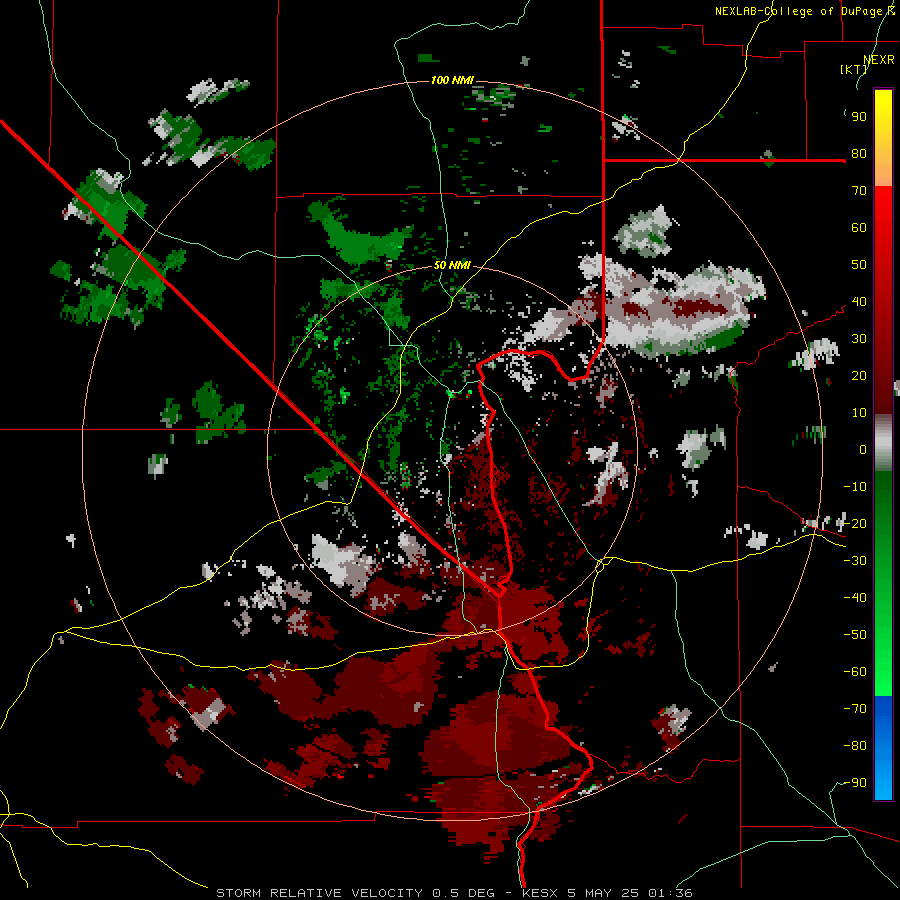
Task: Click the -60 scale value
Action: (855, 672)
